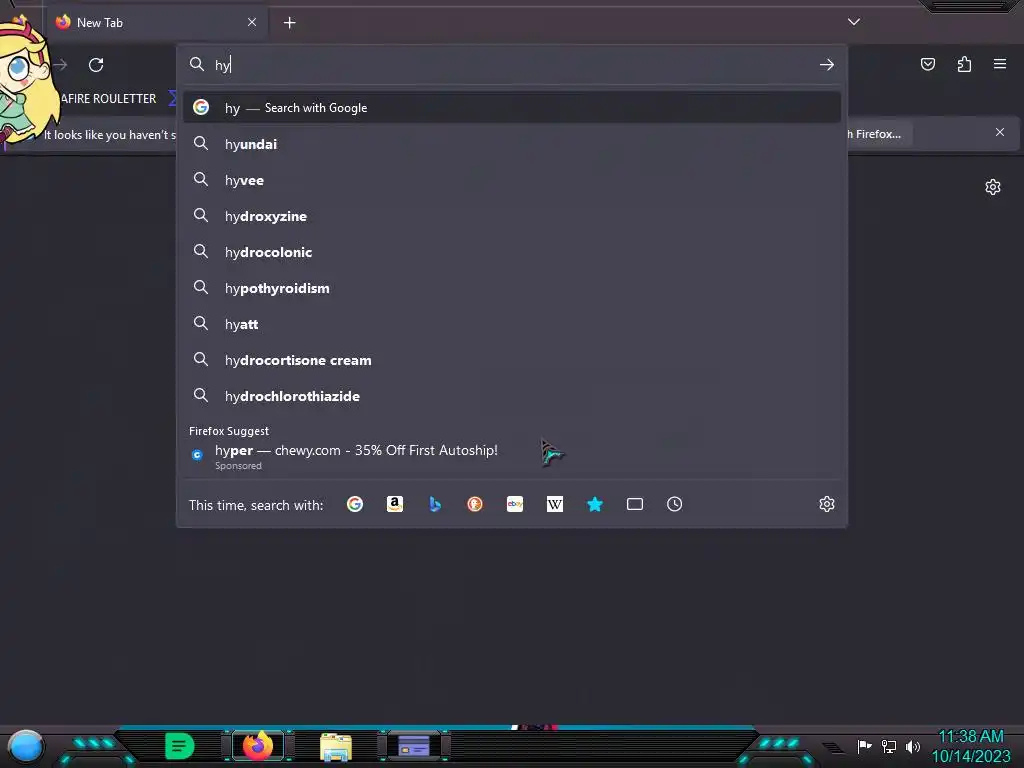The image size is (1024, 768).
Task: Open sponsored chewy.com hyper suggestion
Action: [x=512, y=456]
